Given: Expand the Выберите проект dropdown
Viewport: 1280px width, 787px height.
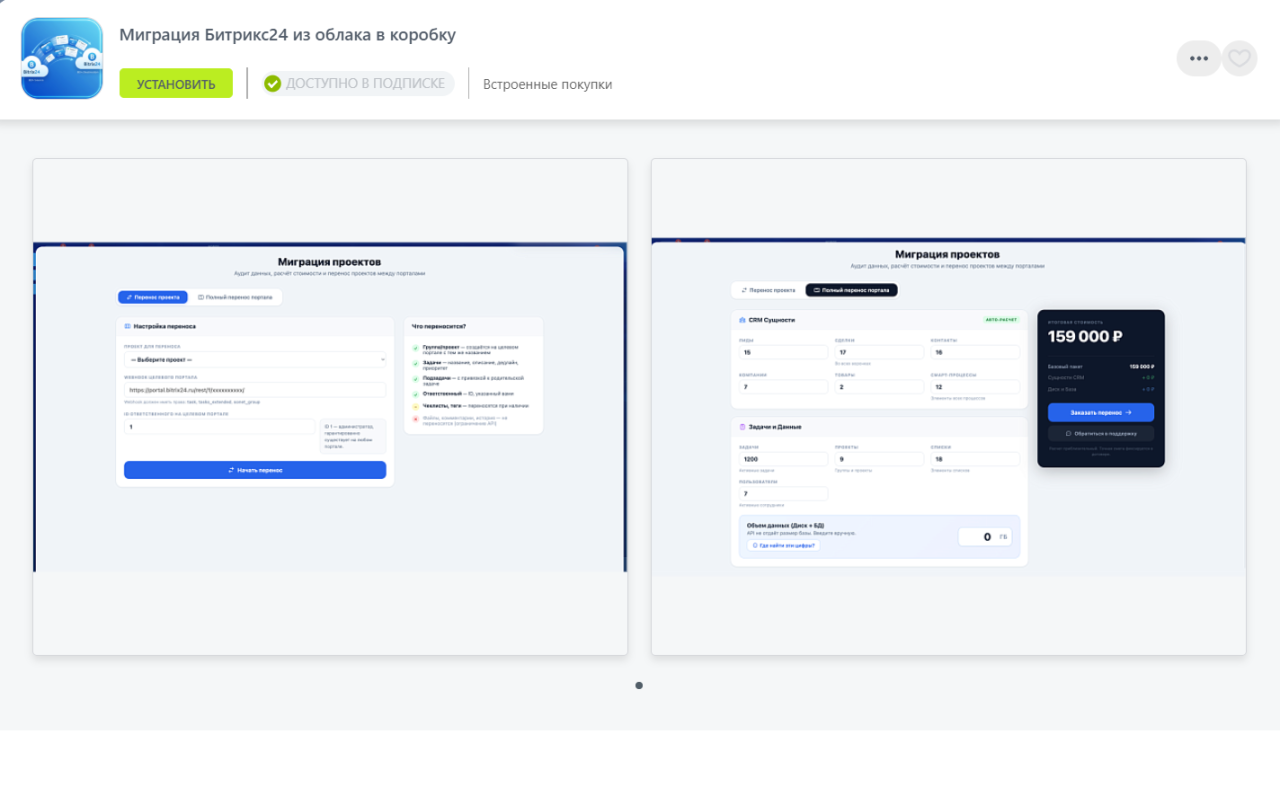Looking at the screenshot, I should [255, 359].
